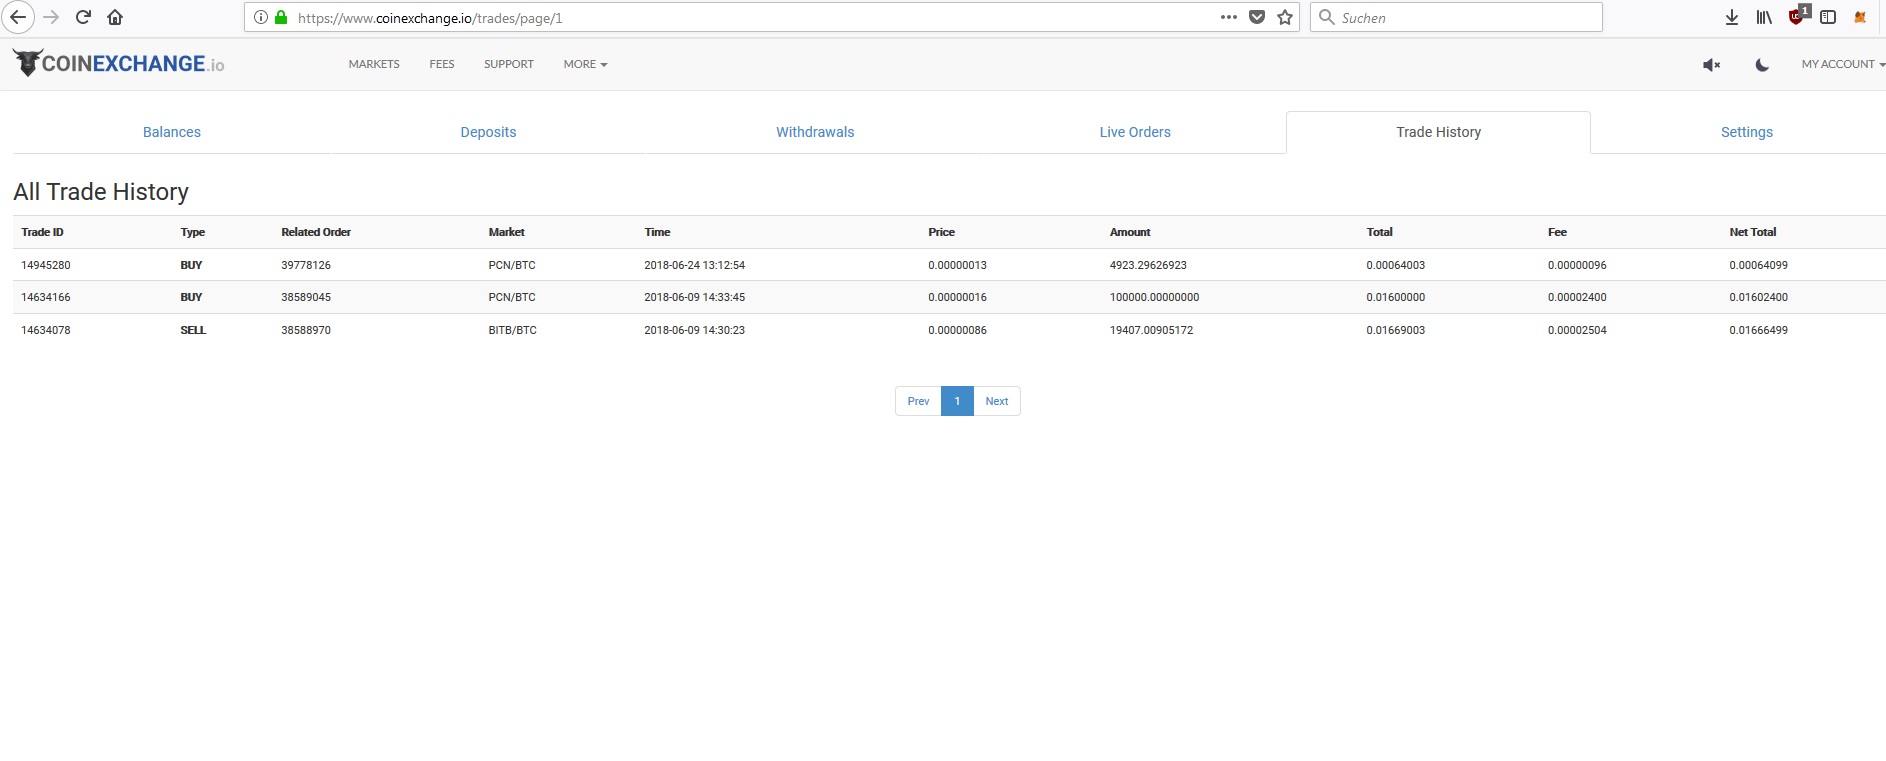Image resolution: width=1886 pixels, height=761 pixels.
Task: Click Trade ID 14634166 cell
Action: 46,297
